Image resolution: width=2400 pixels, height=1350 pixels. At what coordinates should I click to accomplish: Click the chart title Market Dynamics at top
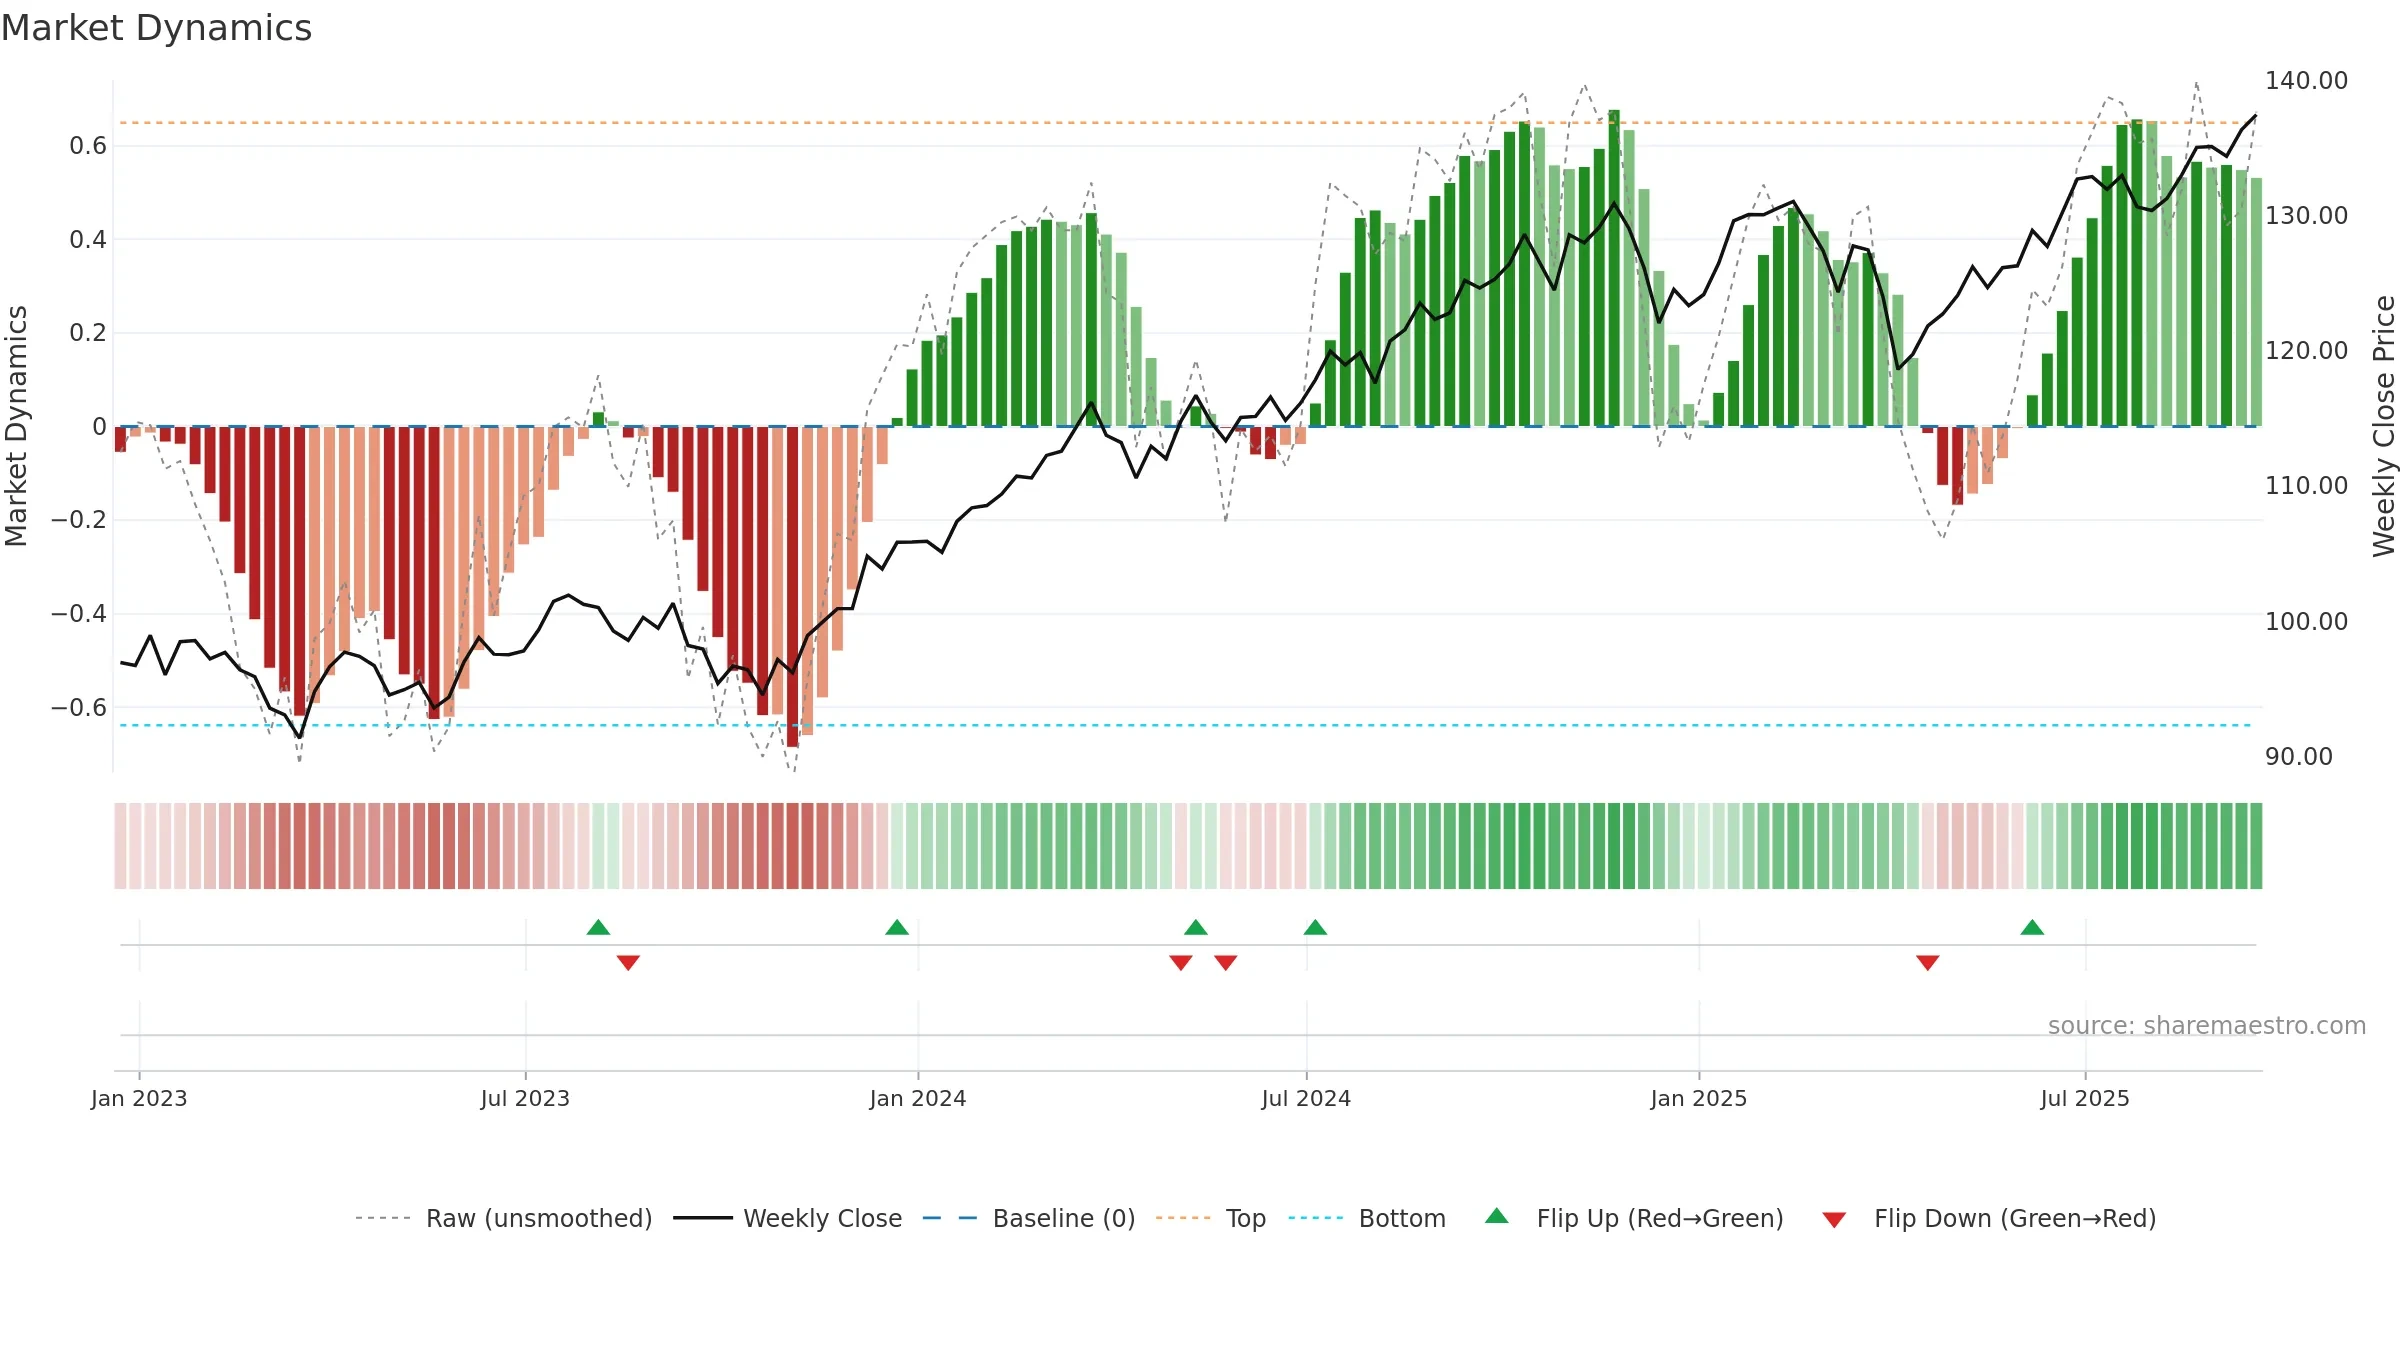(x=156, y=28)
